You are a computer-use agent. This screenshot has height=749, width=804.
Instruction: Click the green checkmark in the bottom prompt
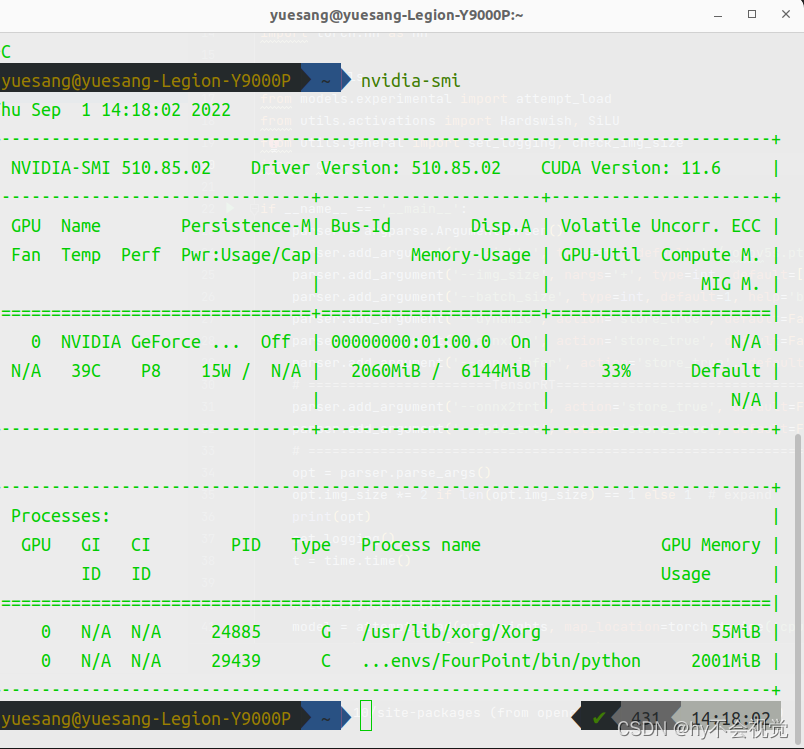click(600, 717)
